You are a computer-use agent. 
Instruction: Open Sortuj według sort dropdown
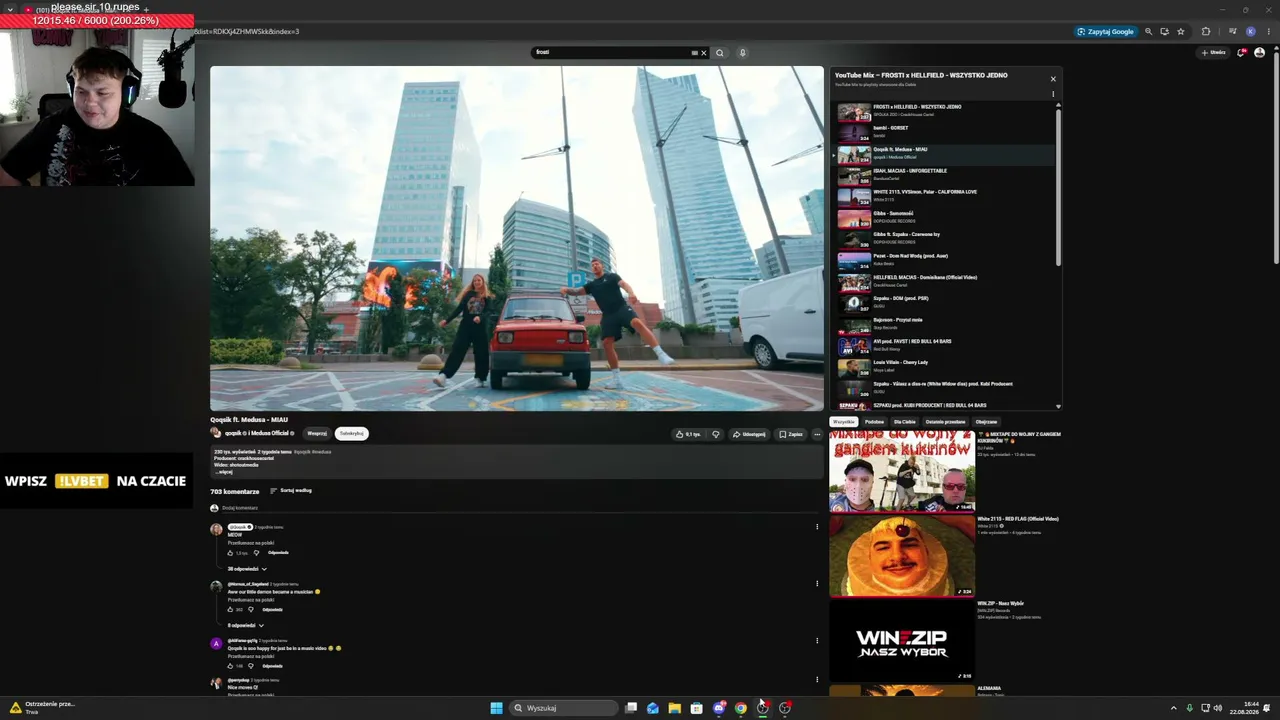tap(291, 491)
